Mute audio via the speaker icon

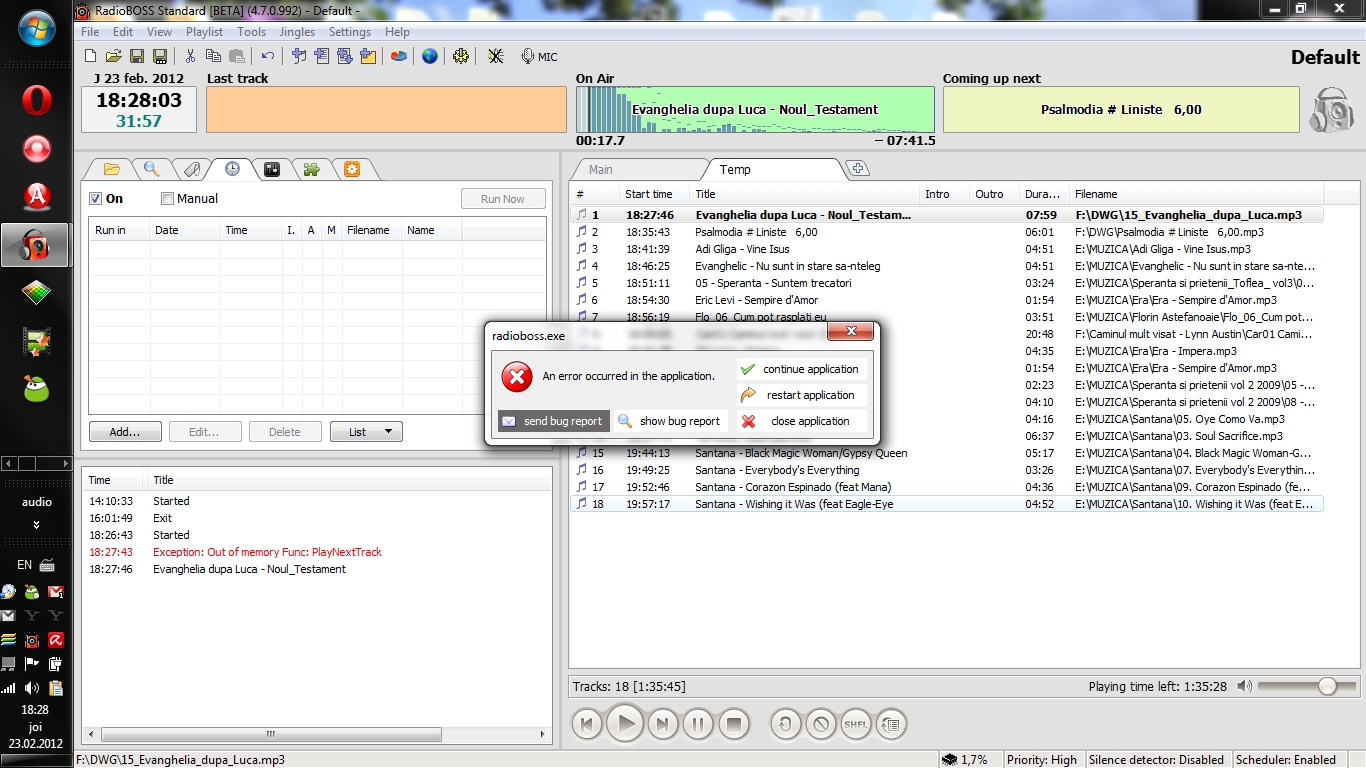tap(1244, 686)
